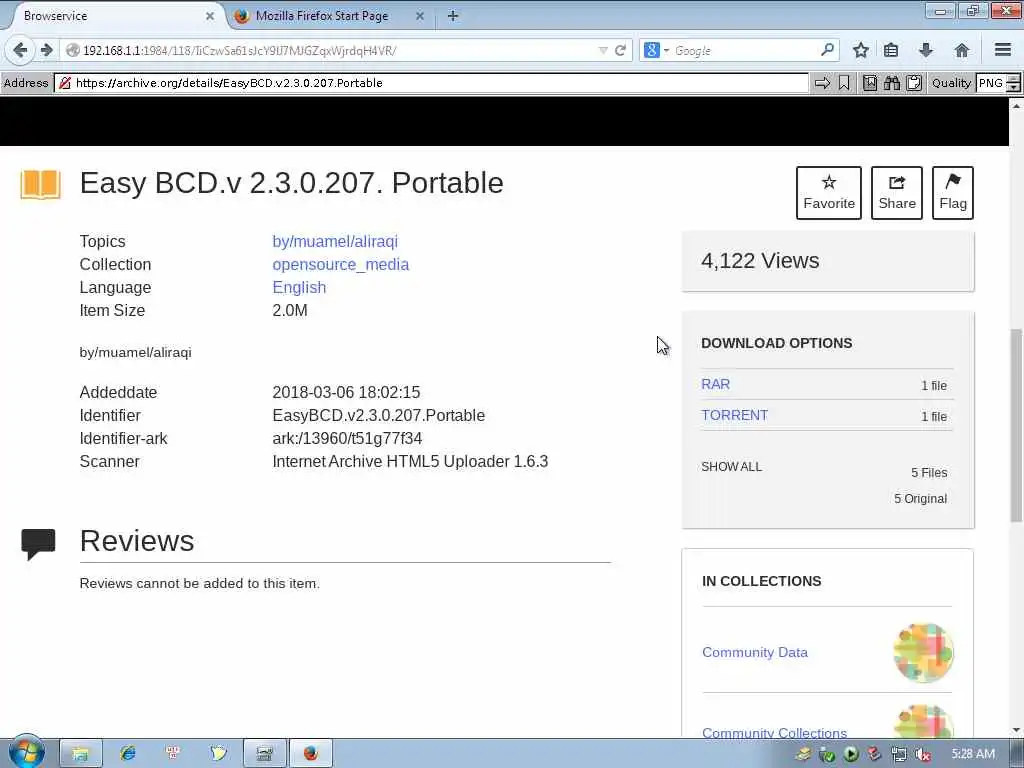The image size is (1024, 768).
Task: Reload the page with the refresh icon
Action: coord(620,50)
